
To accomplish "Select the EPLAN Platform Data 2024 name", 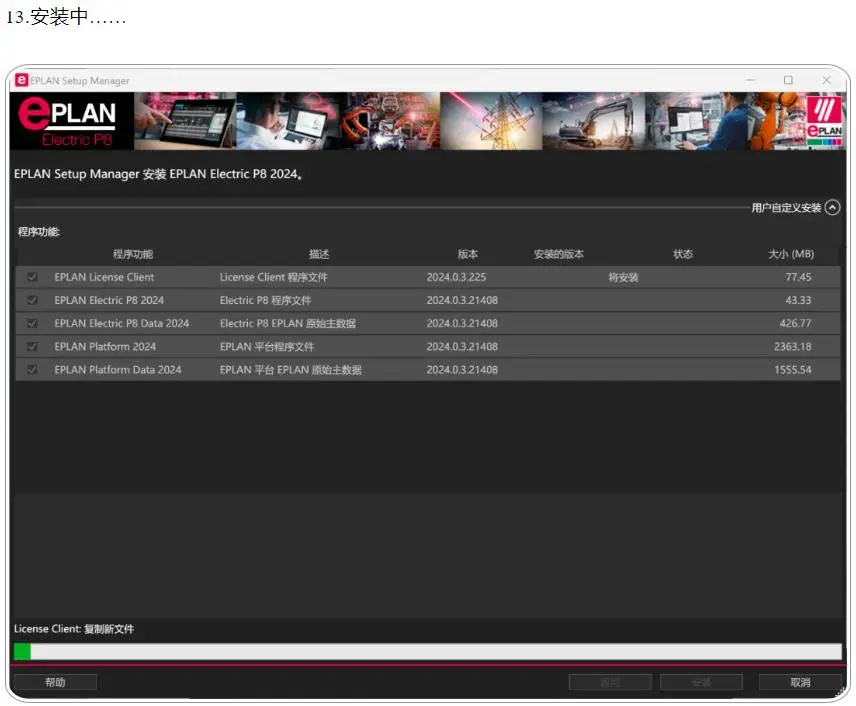I will point(118,370).
